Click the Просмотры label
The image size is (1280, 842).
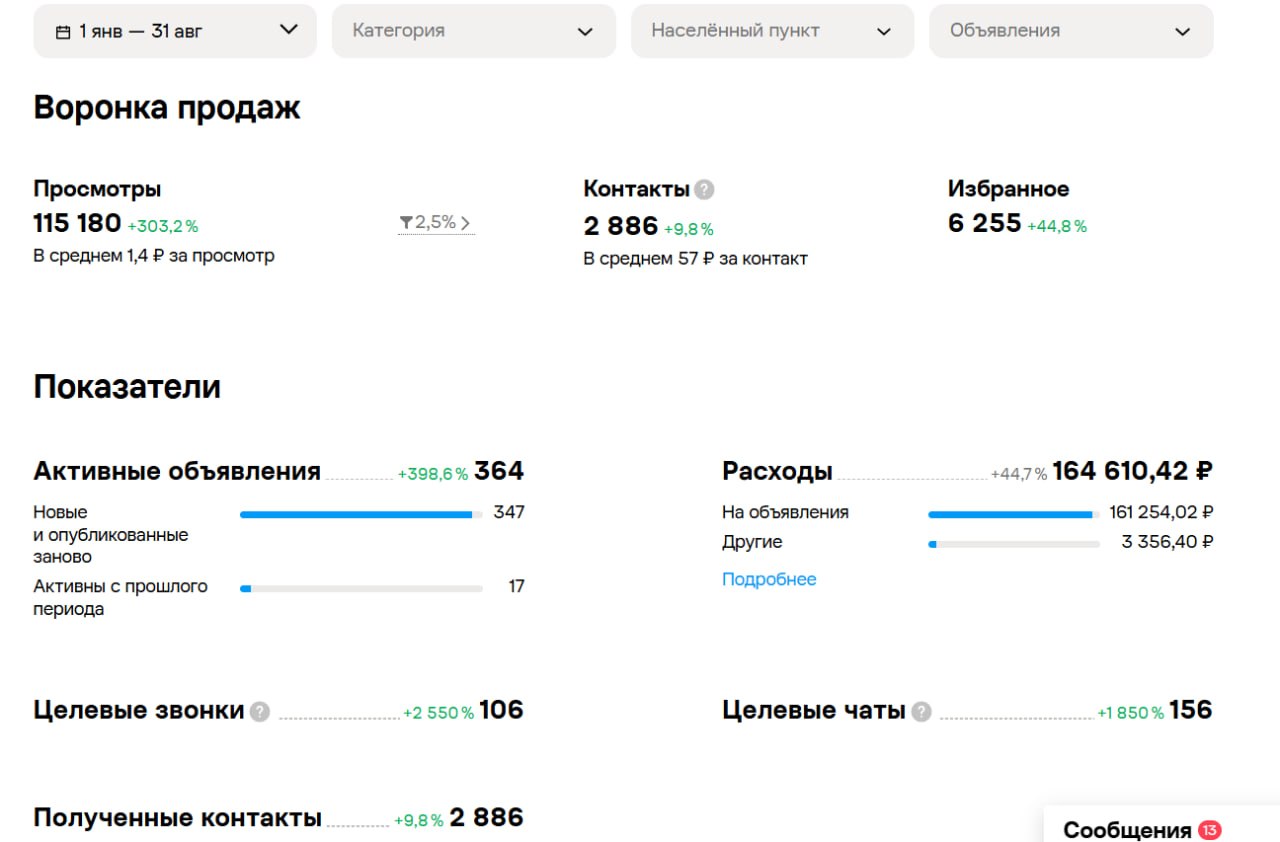97,189
